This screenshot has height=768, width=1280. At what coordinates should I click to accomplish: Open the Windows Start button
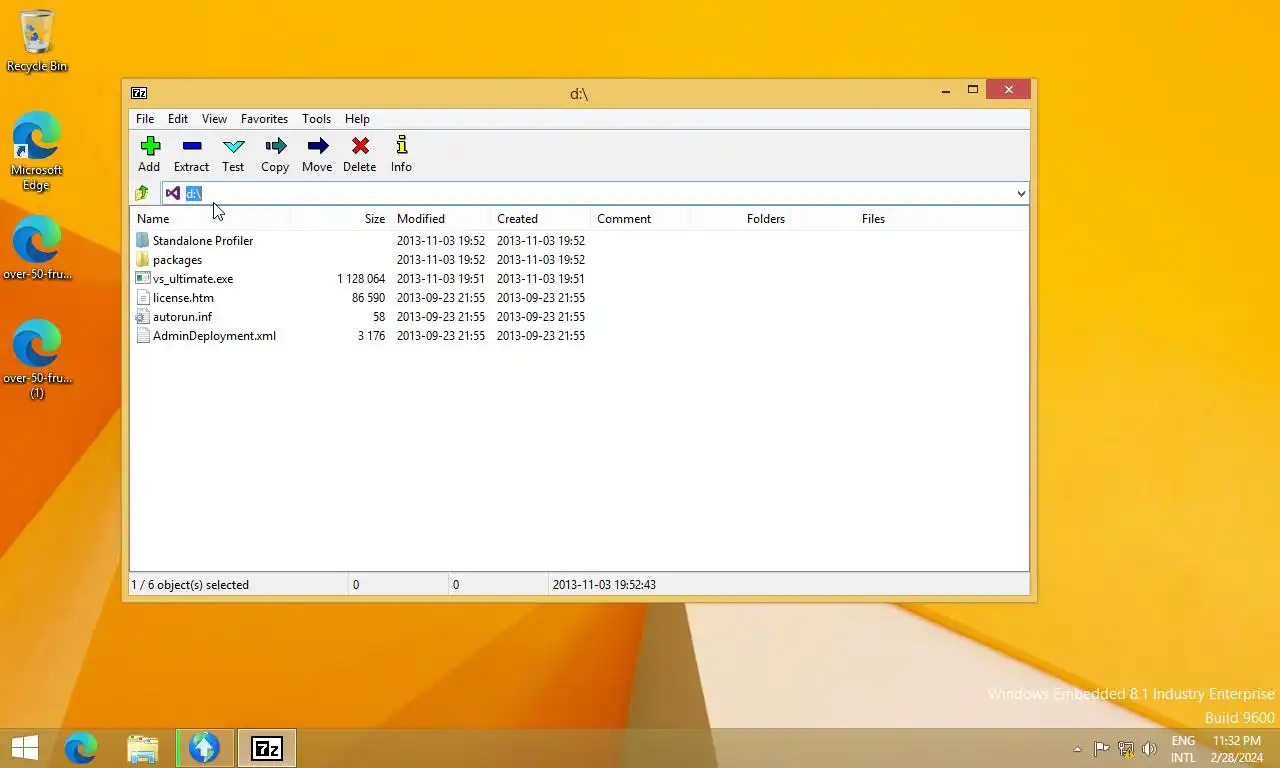point(25,748)
